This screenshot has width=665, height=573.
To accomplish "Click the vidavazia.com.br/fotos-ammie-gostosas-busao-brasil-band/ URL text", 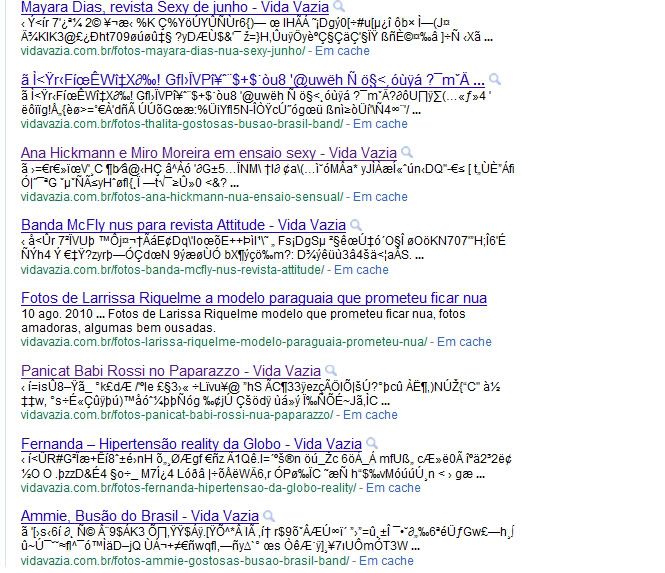I will (185, 561).
